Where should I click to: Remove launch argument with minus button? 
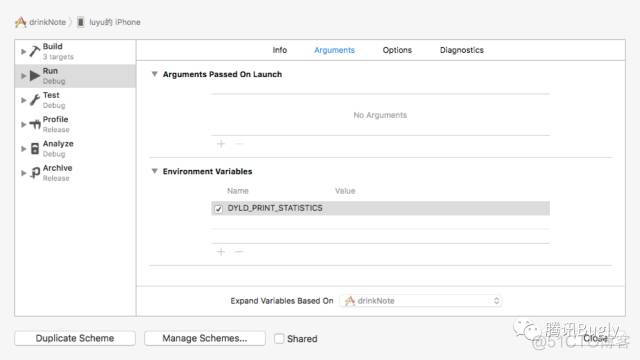click(239, 144)
